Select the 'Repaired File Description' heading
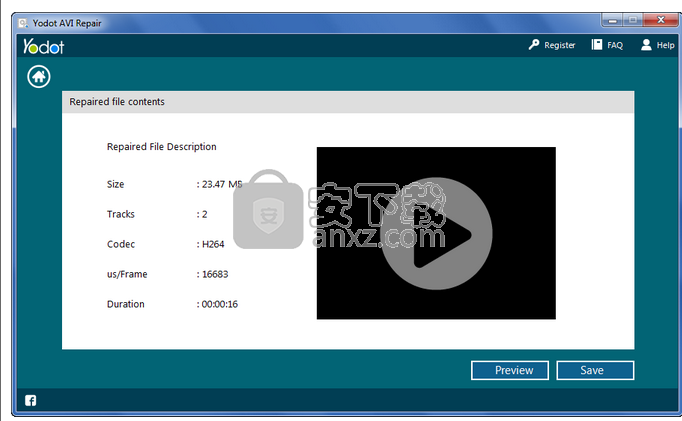Screen dimensions: 682x421 [x=161, y=147]
